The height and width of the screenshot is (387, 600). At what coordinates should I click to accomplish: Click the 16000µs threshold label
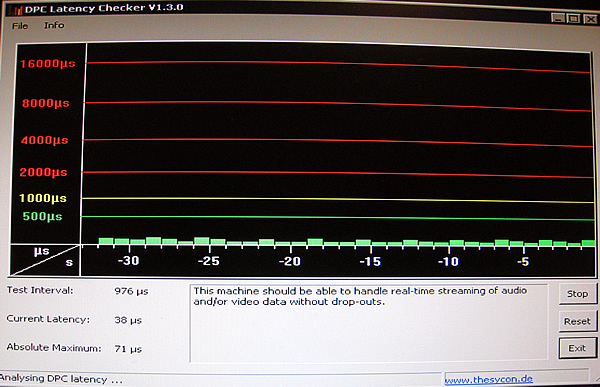click(48, 64)
